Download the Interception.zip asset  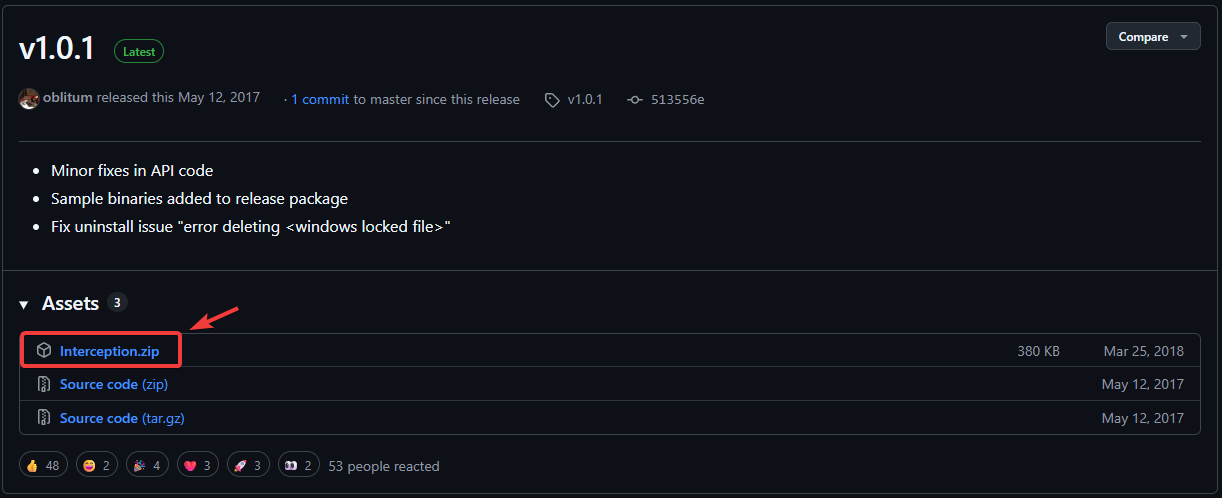(109, 351)
